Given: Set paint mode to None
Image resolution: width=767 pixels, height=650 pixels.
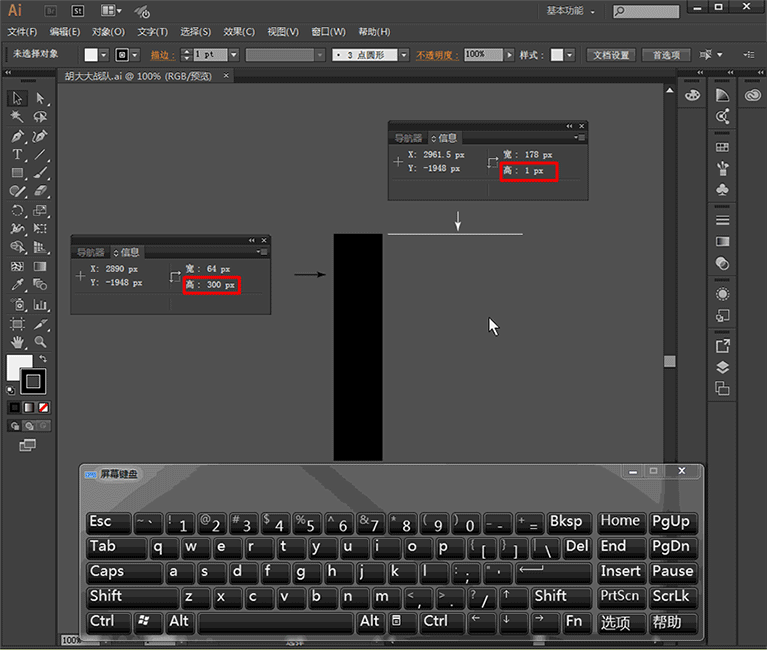Looking at the screenshot, I should click(43, 407).
